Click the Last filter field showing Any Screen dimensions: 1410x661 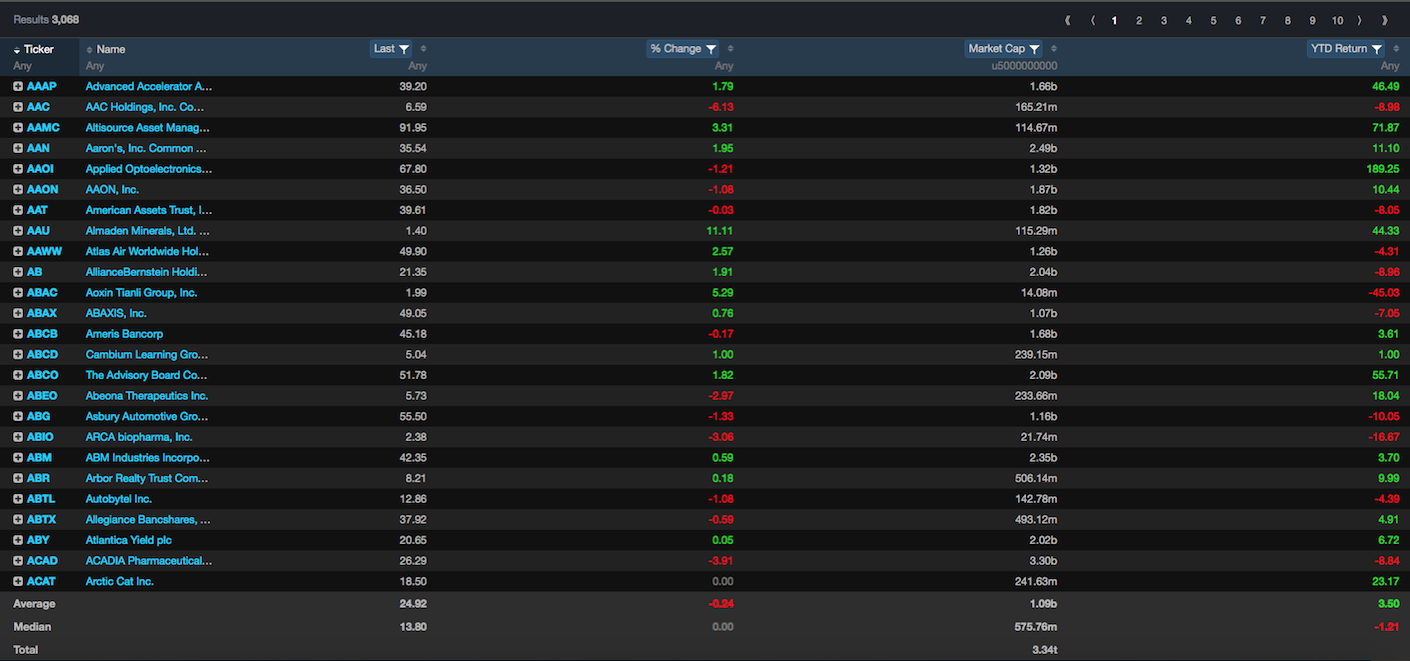[x=418, y=66]
